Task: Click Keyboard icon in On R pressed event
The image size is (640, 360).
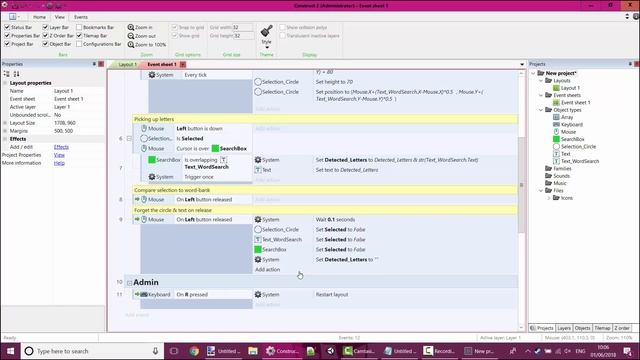Action: (144, 294)
